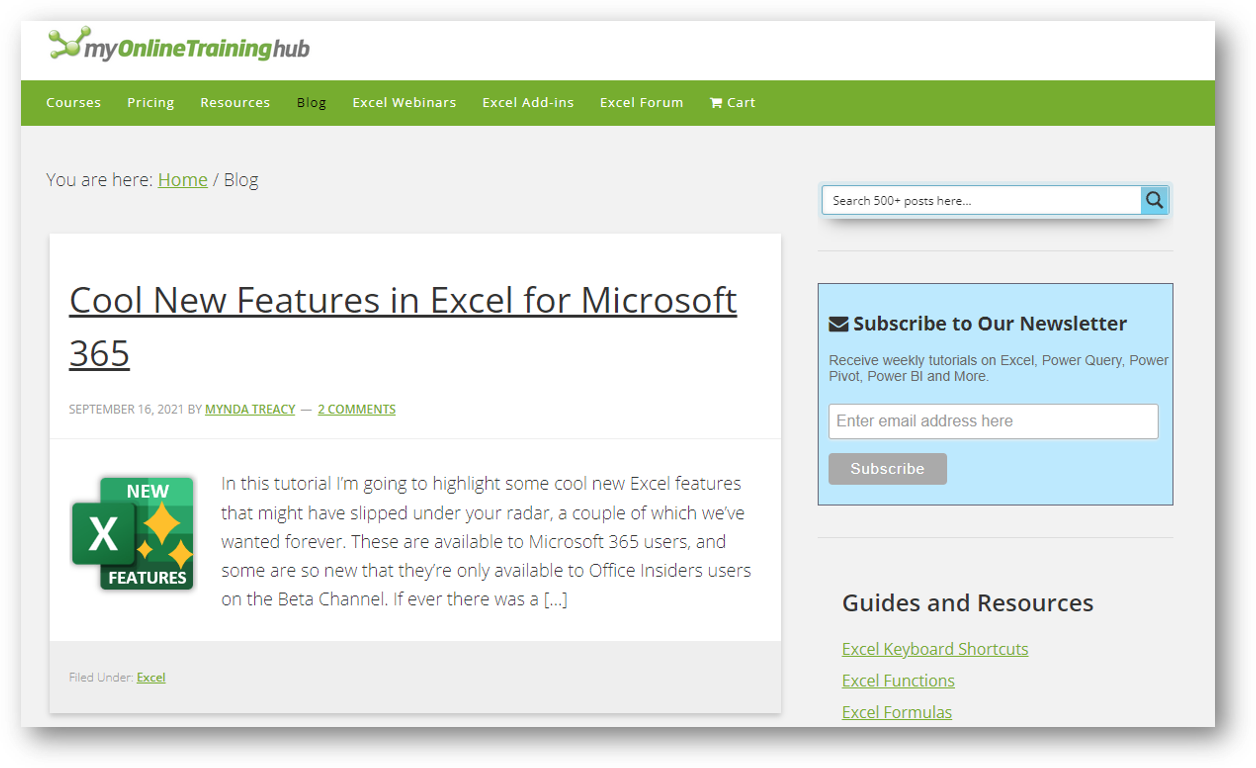1256x768 pixels.
Task: View the 2 COMMENTS link
Action: (x=356, y=409)
